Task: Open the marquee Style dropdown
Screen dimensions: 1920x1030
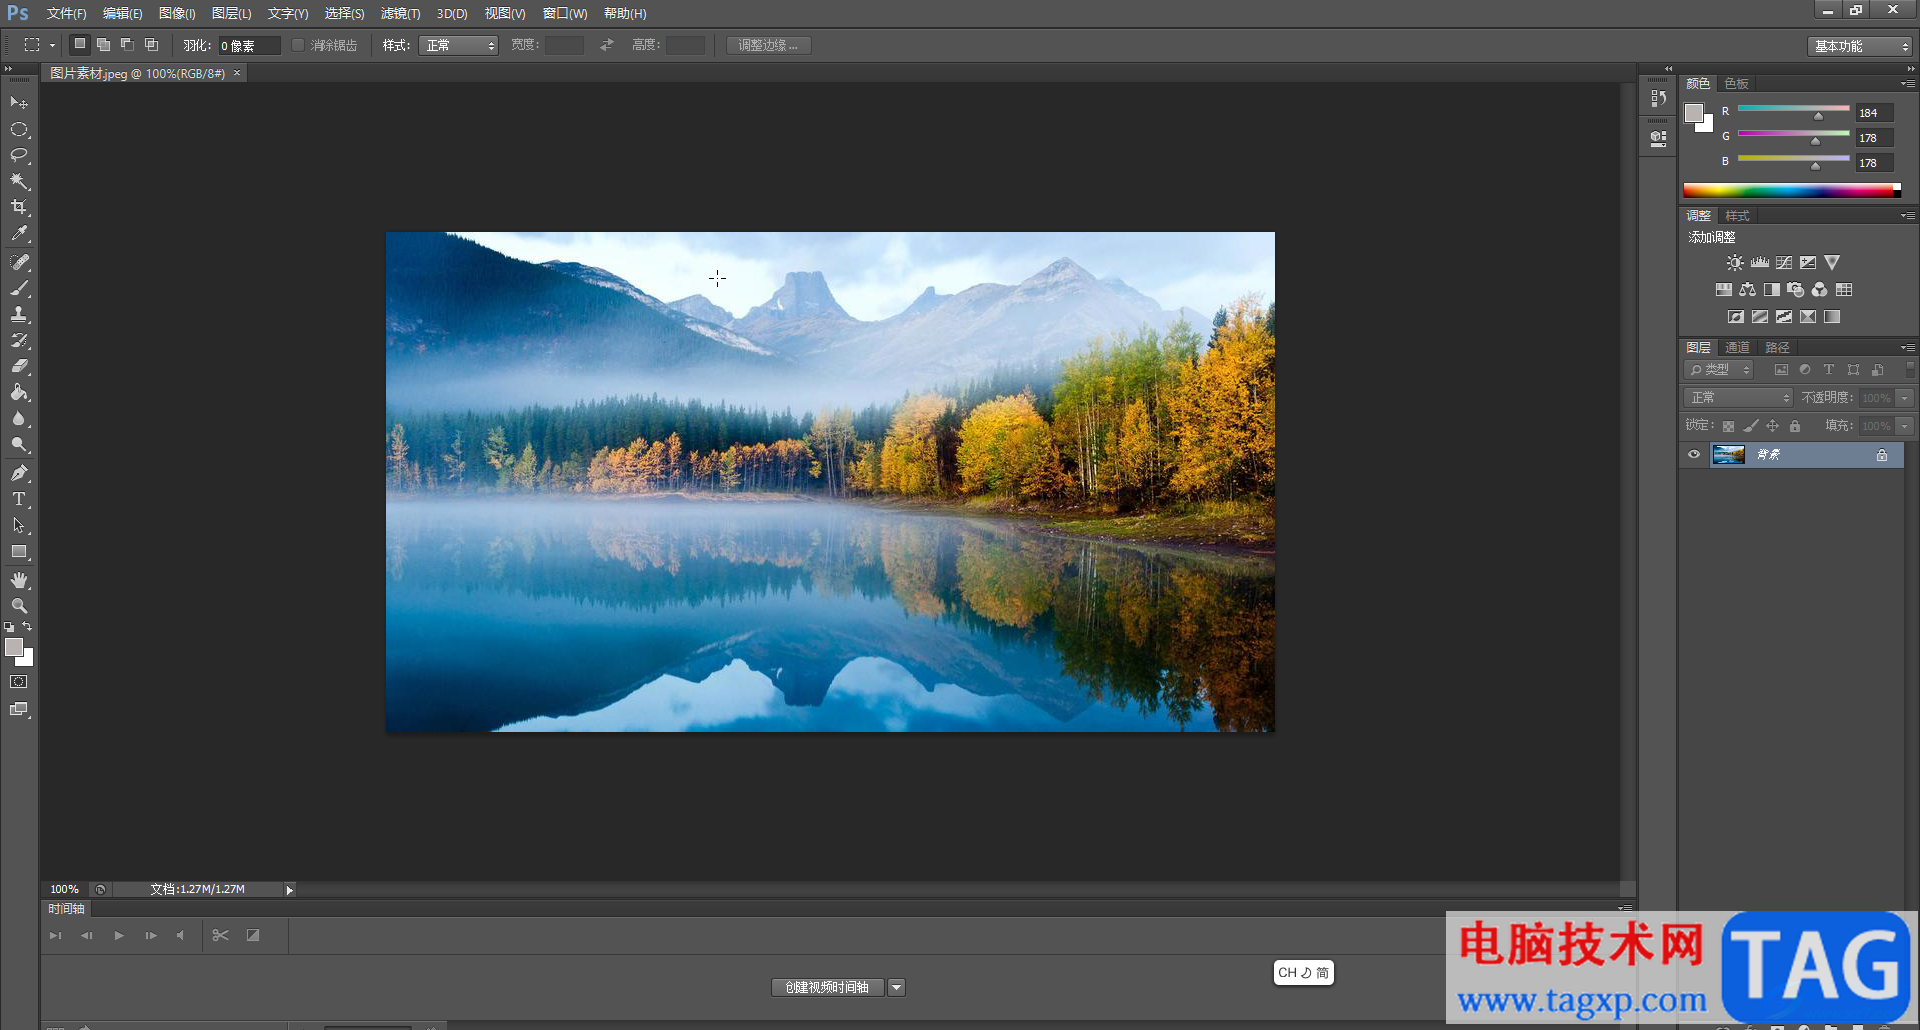Action: (x=459, y=45)
